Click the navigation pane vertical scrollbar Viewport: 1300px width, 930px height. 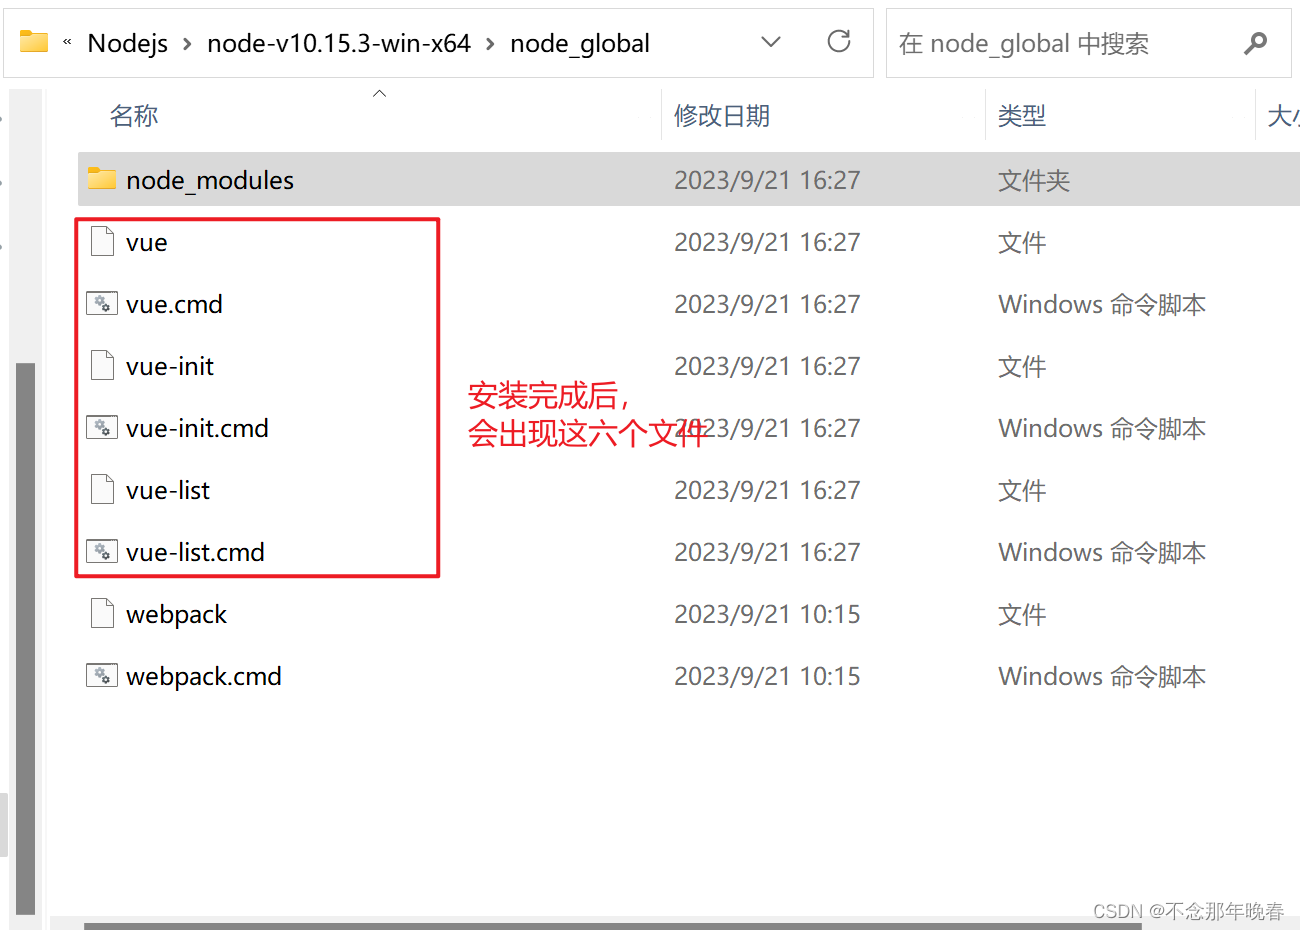pos(26,638)
